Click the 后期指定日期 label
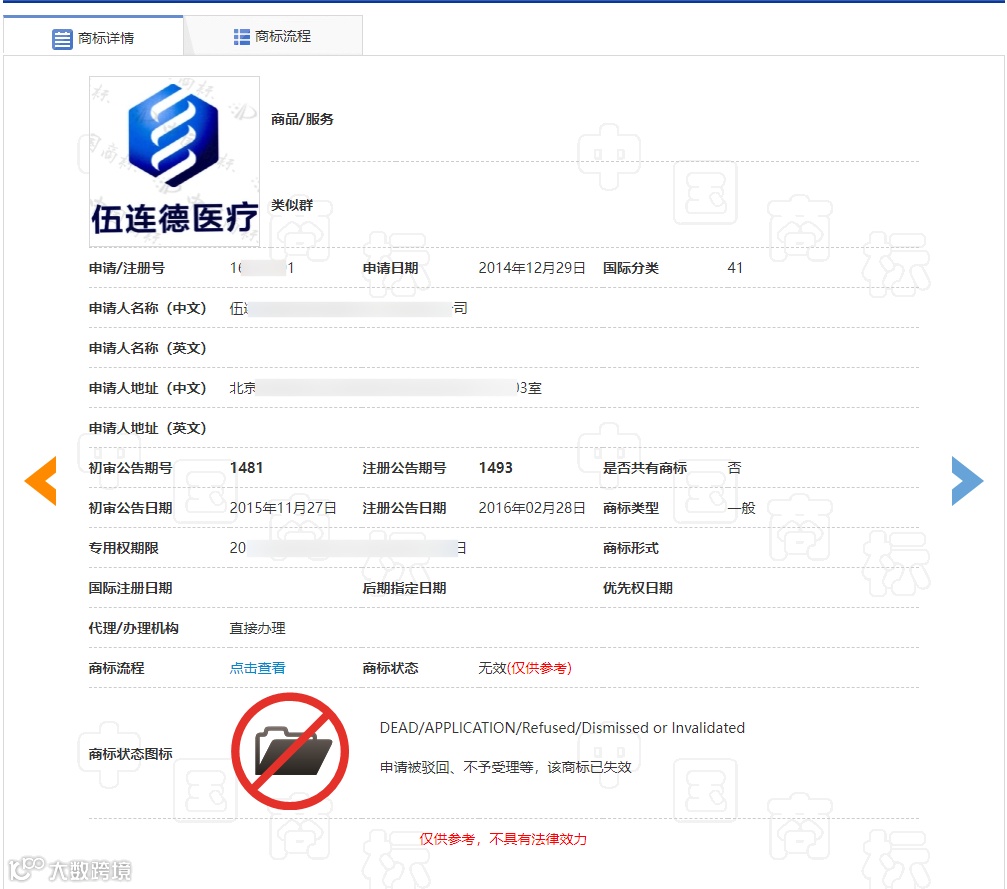 click(x=404, y=588)
